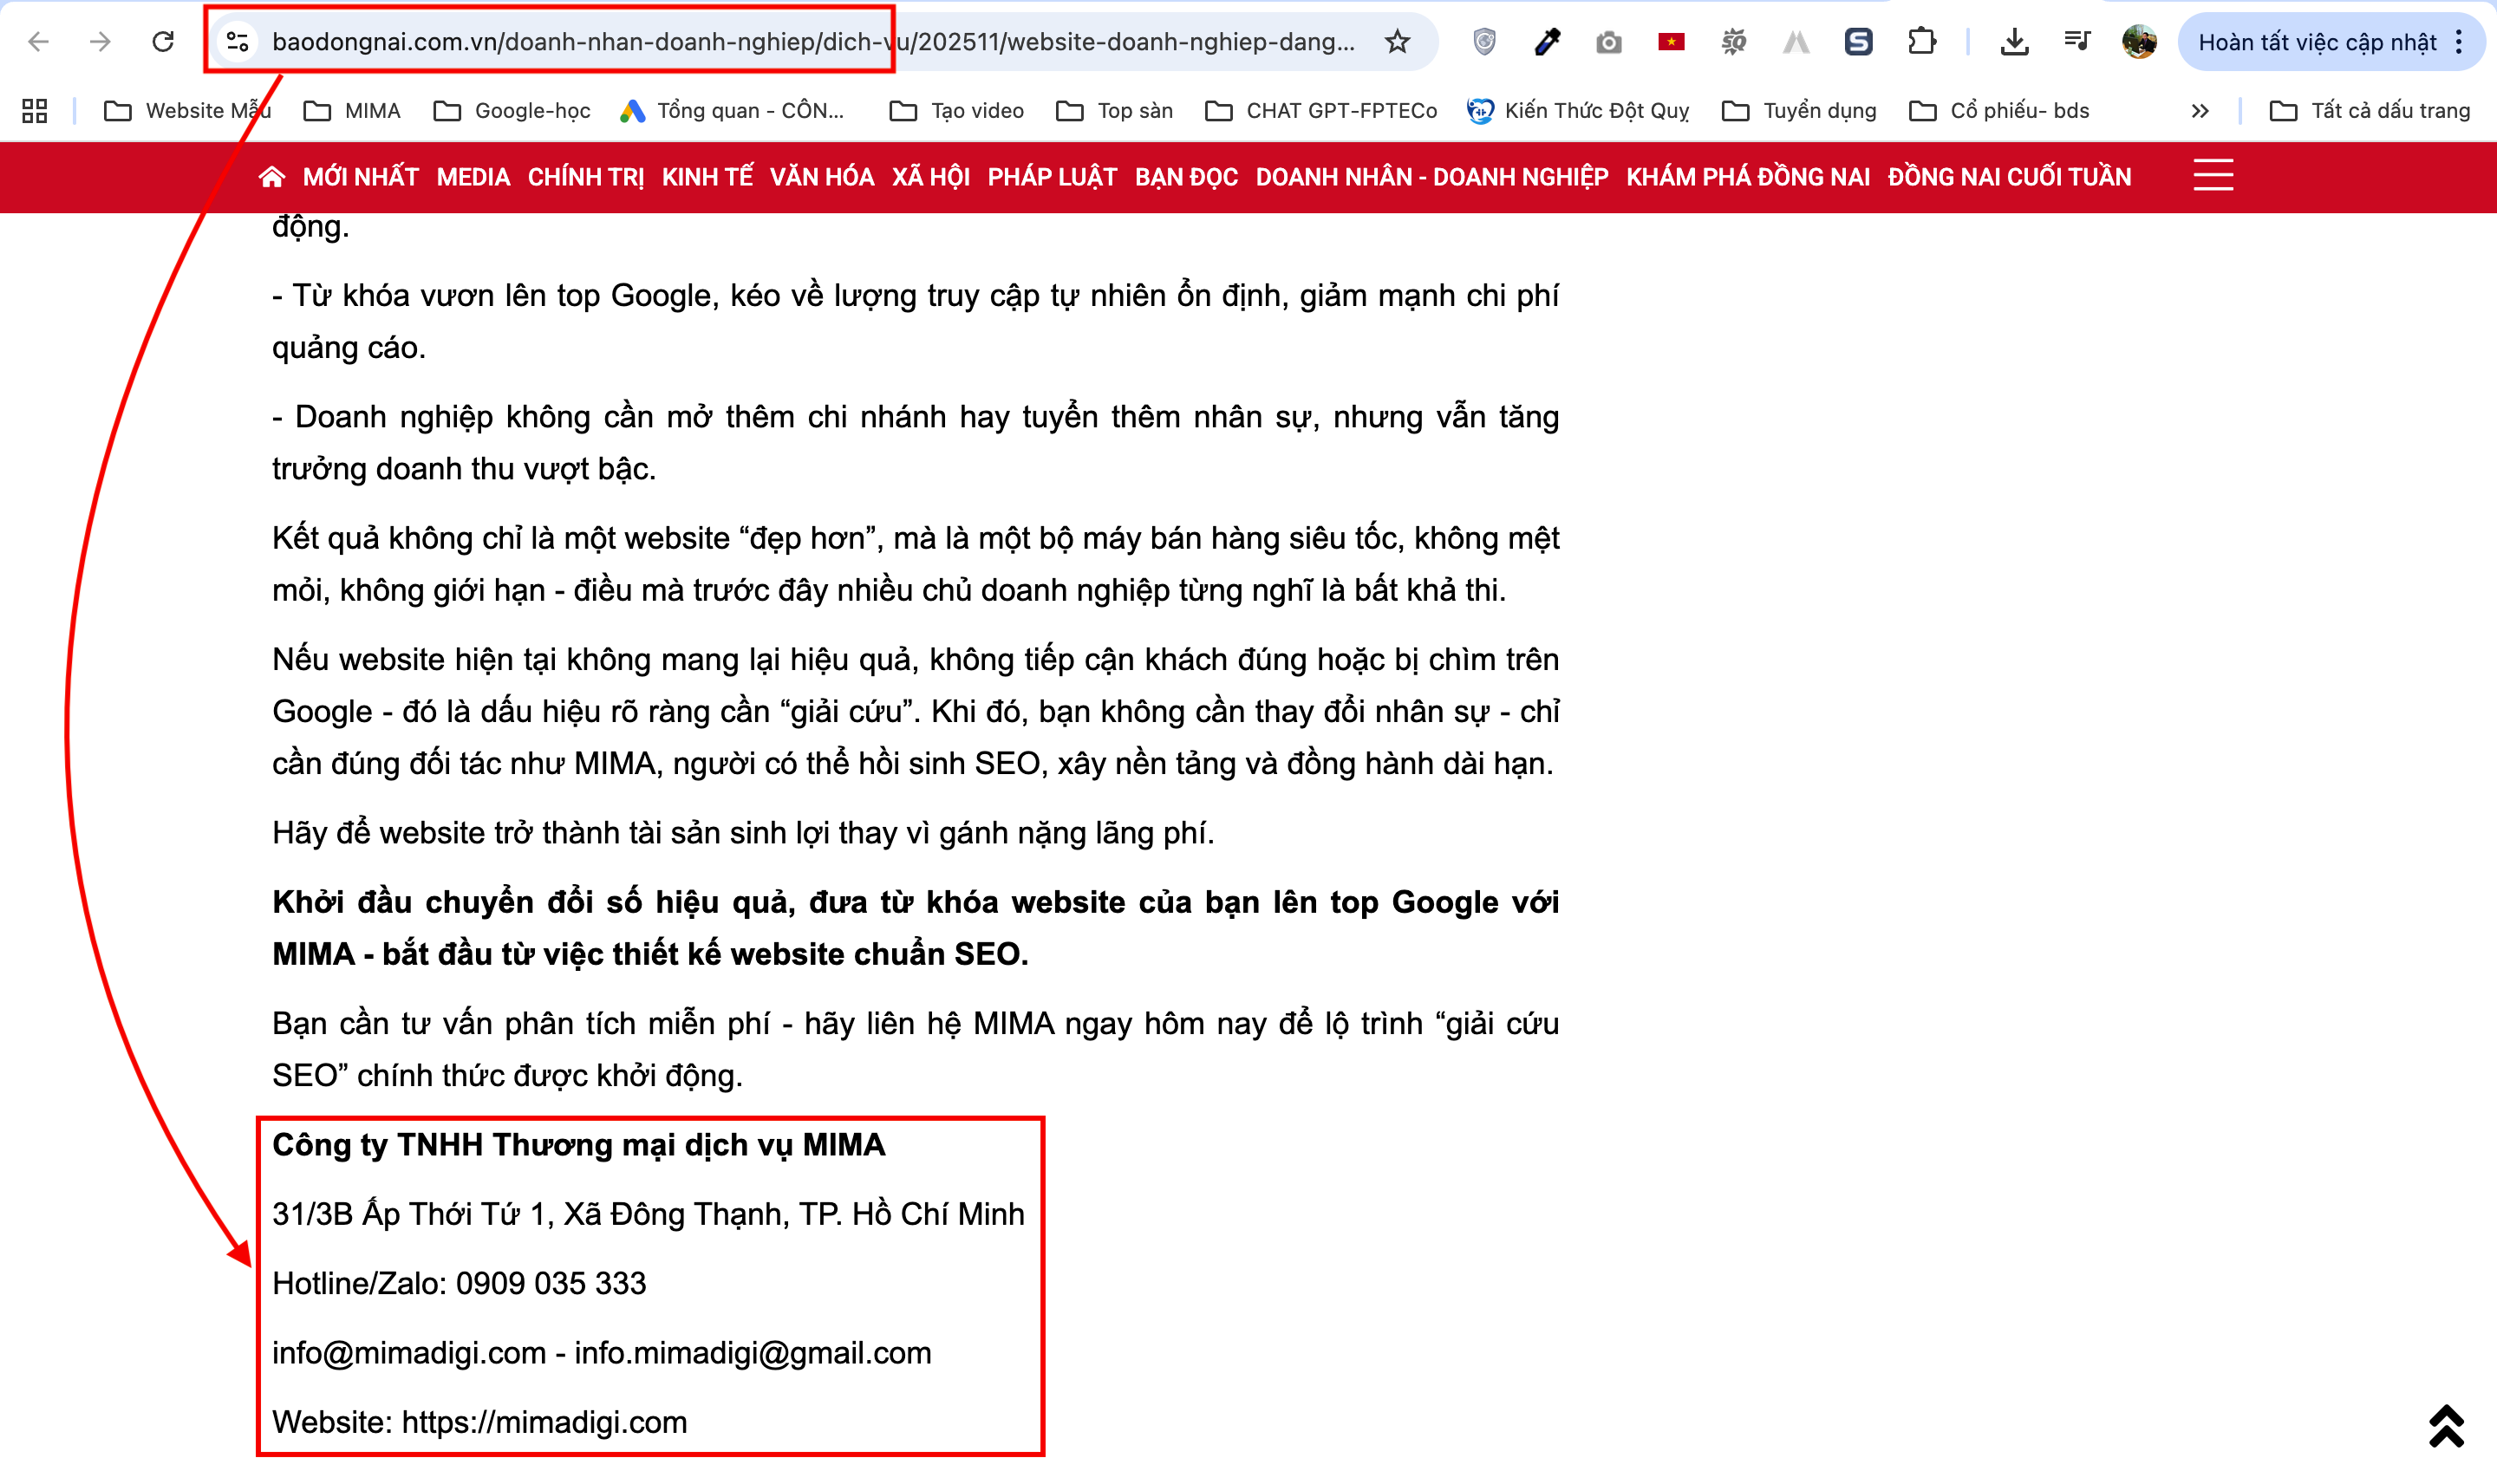Screen dimensions: 2497x1484
Task: Select the KINH TẾ menu item
Action: click(x=708, y=177)
